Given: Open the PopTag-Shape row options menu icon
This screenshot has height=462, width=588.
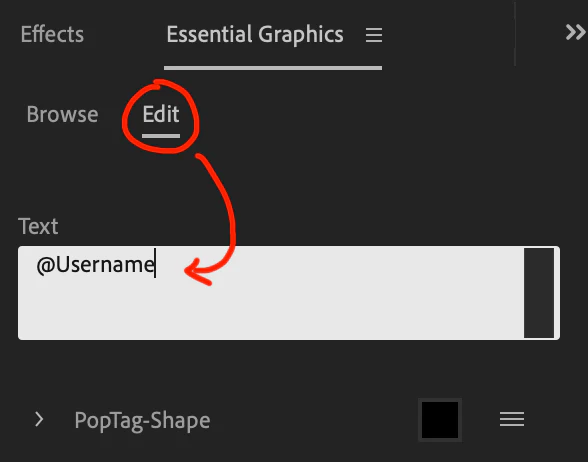Looking at the screenshot, I should [512, 419].
